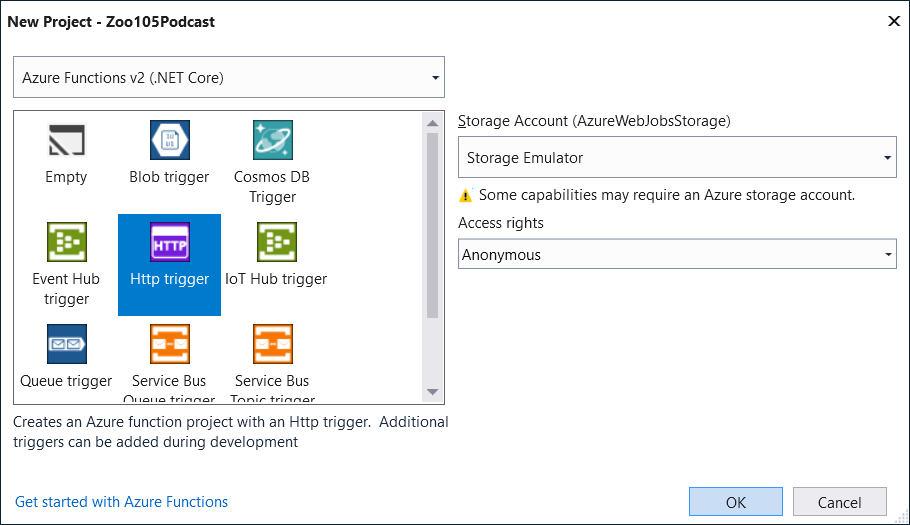The width and height of the screenshot is (910, 525).
Task: Click the 'Cosmos DB Trigger' label text
Action: pos(272,187)
